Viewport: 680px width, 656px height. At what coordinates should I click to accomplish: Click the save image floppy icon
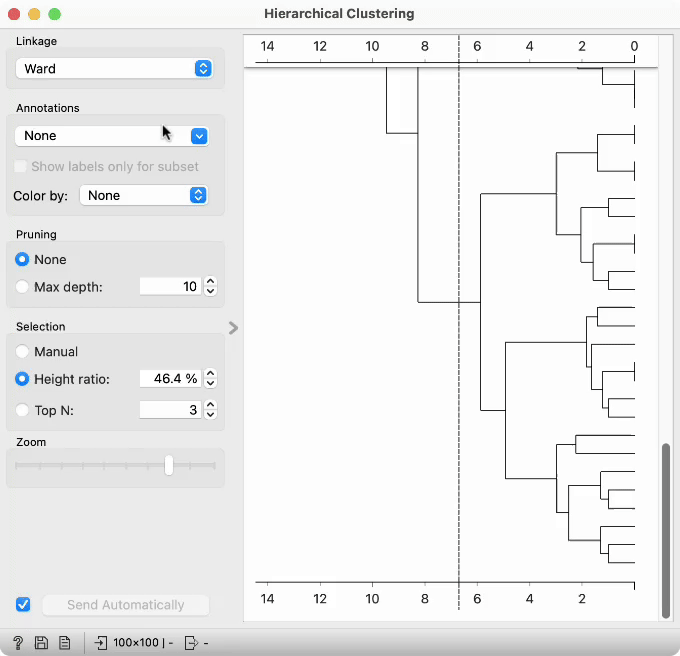click(x=41, y=643)
